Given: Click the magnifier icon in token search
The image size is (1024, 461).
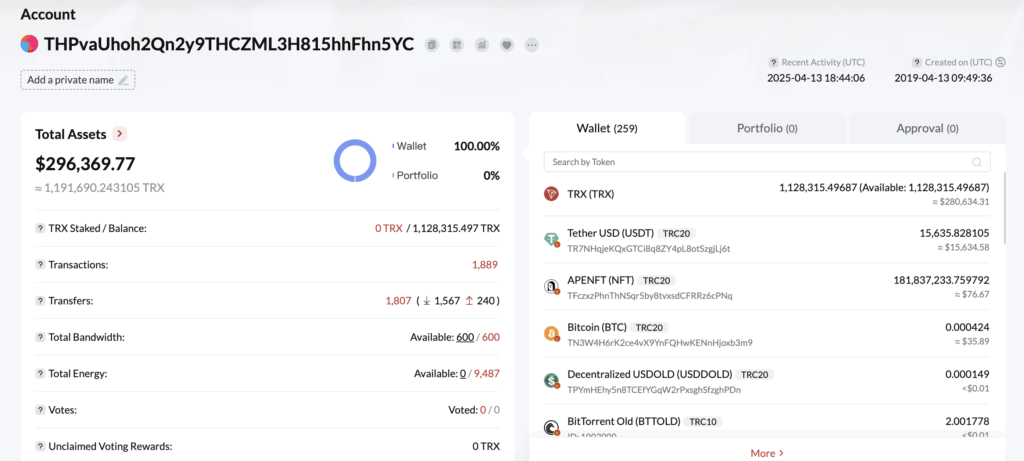Looking at the screenshot, I should click(x=977, y=162).
